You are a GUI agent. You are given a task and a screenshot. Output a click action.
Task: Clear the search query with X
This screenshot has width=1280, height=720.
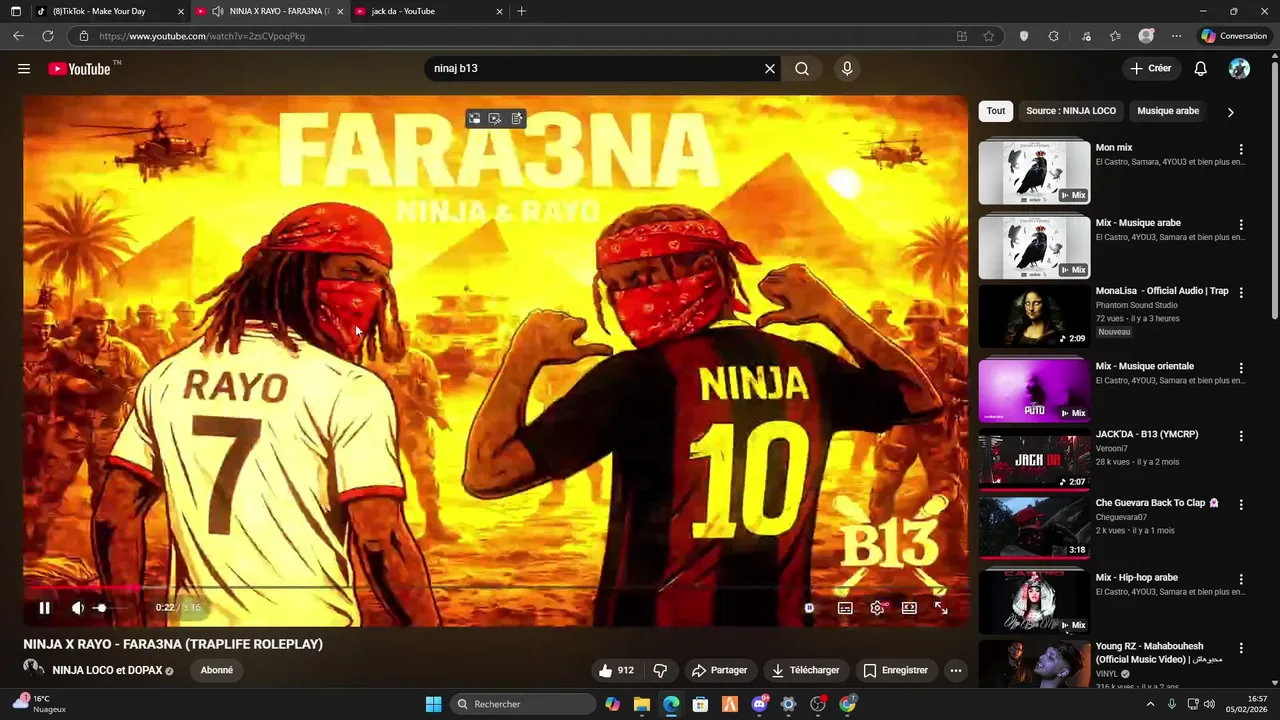click(770, 69)
